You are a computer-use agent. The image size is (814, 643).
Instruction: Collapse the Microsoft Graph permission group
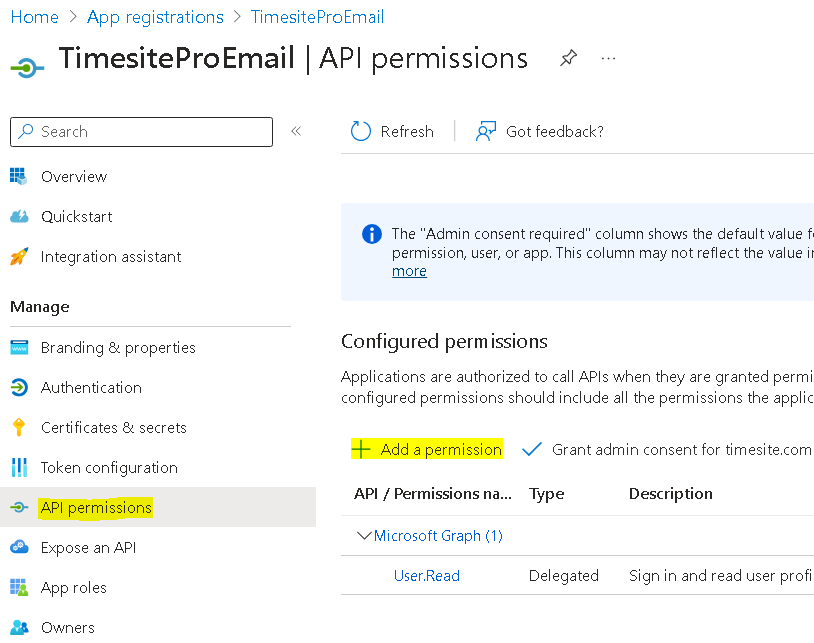pyautogui.click(x=366, y=535)
